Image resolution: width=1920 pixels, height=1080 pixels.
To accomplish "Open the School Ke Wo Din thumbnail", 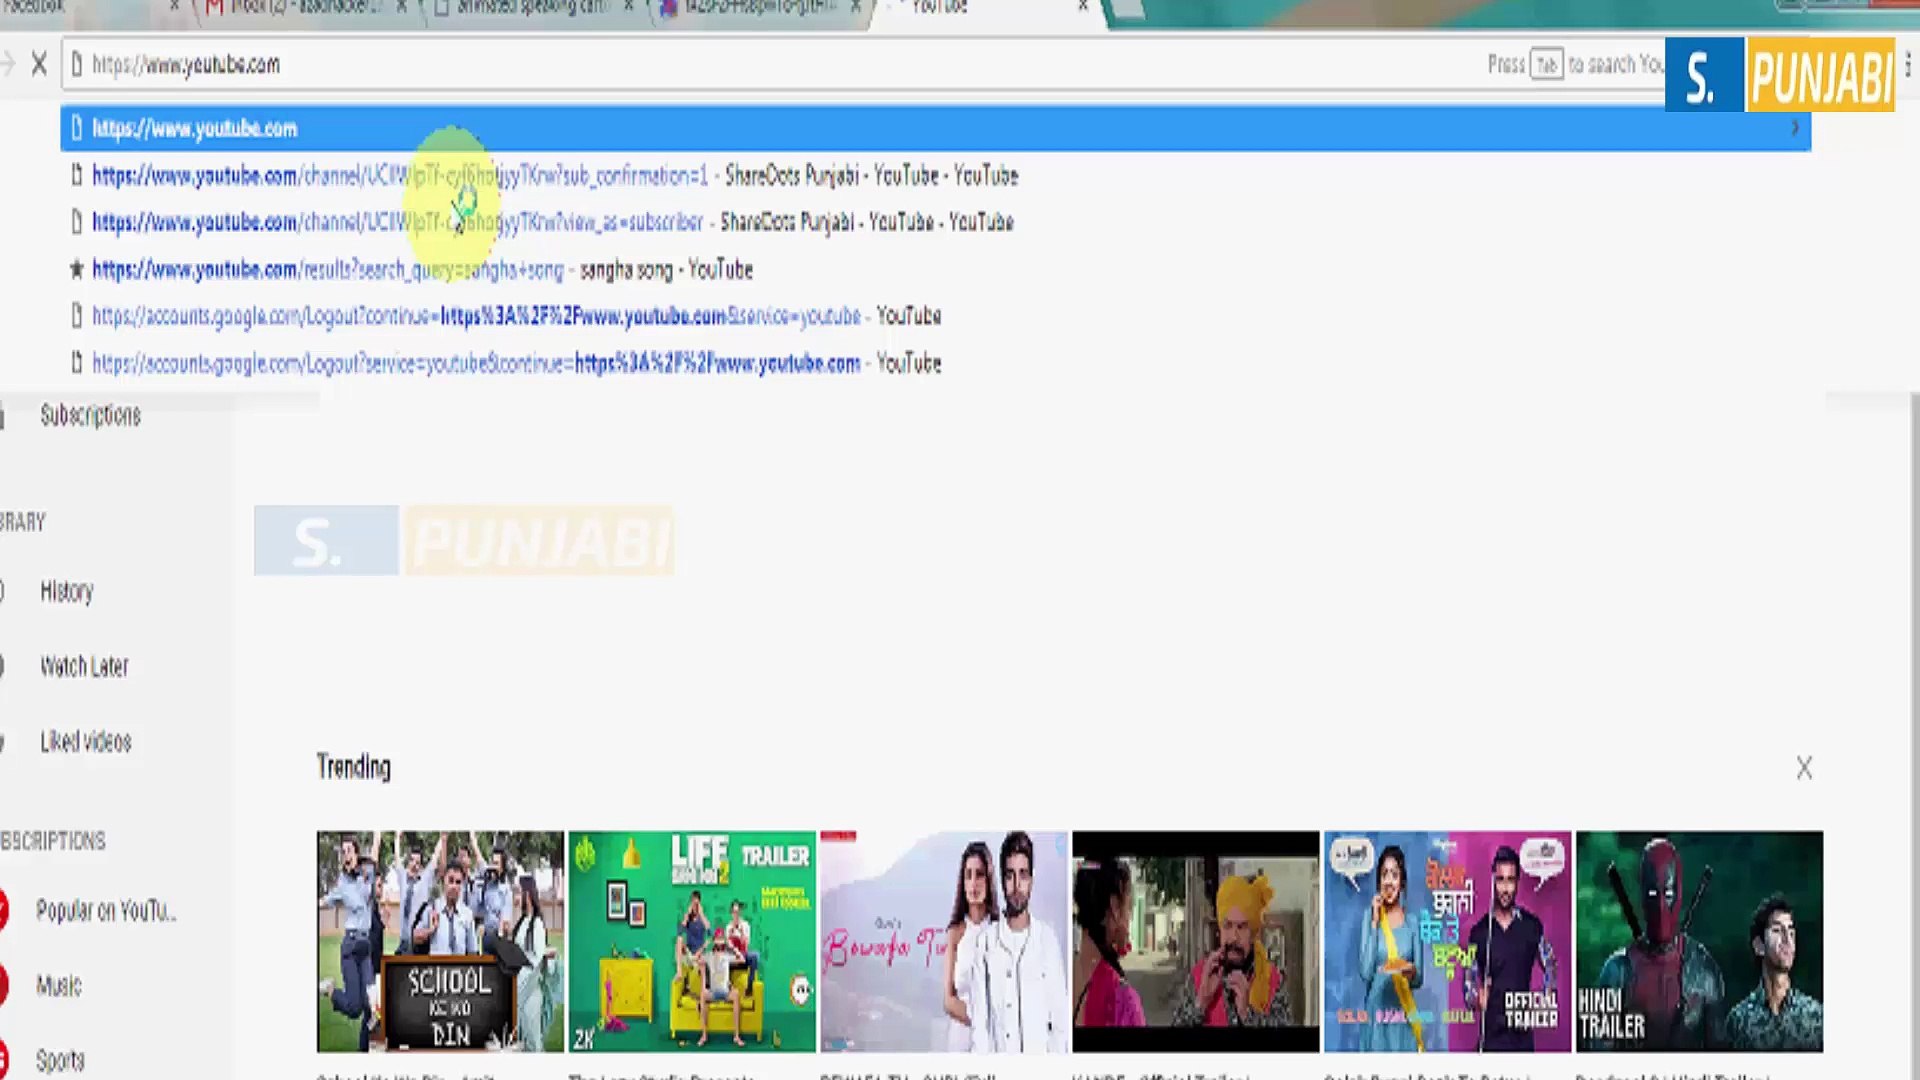I will (440, 941).
